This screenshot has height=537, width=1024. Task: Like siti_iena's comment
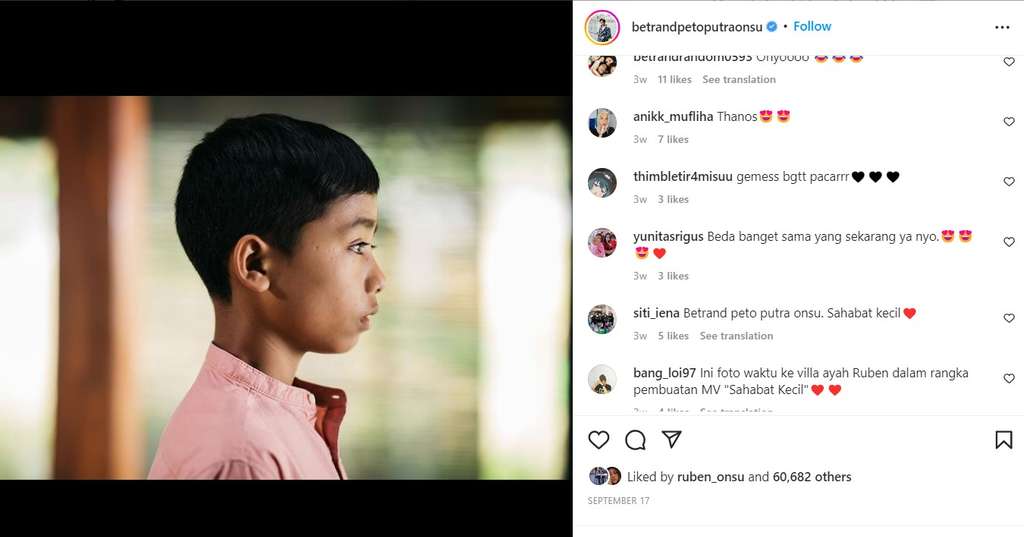tap(1008, 318)
